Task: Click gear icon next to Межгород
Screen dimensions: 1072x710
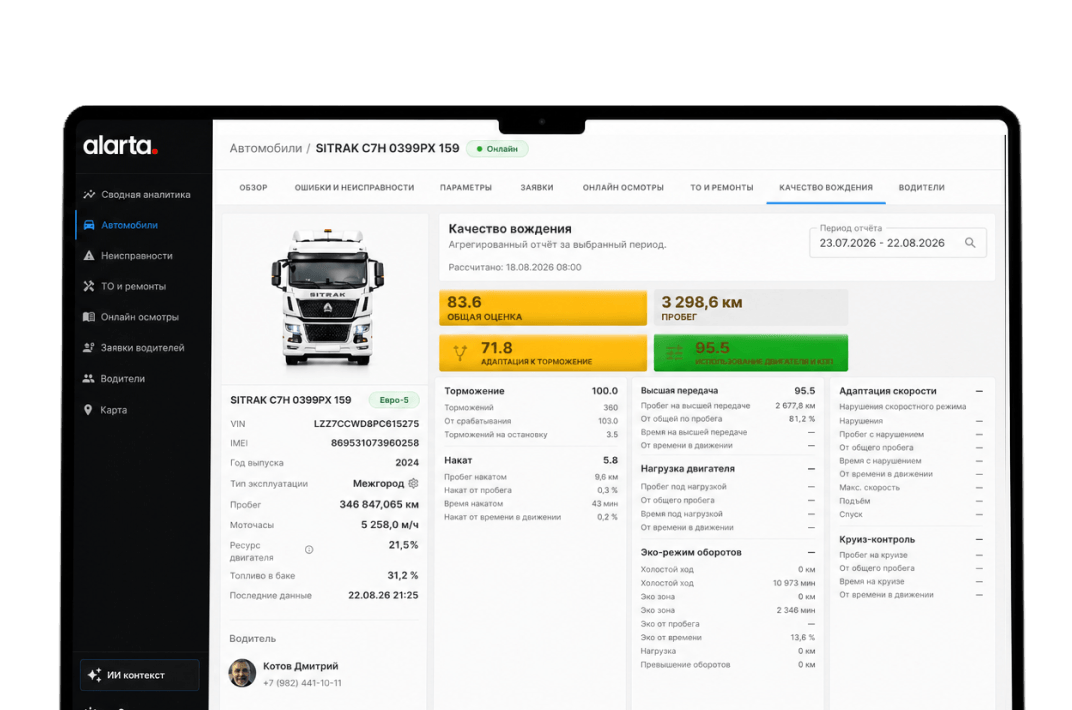Action: coord(413,483)
